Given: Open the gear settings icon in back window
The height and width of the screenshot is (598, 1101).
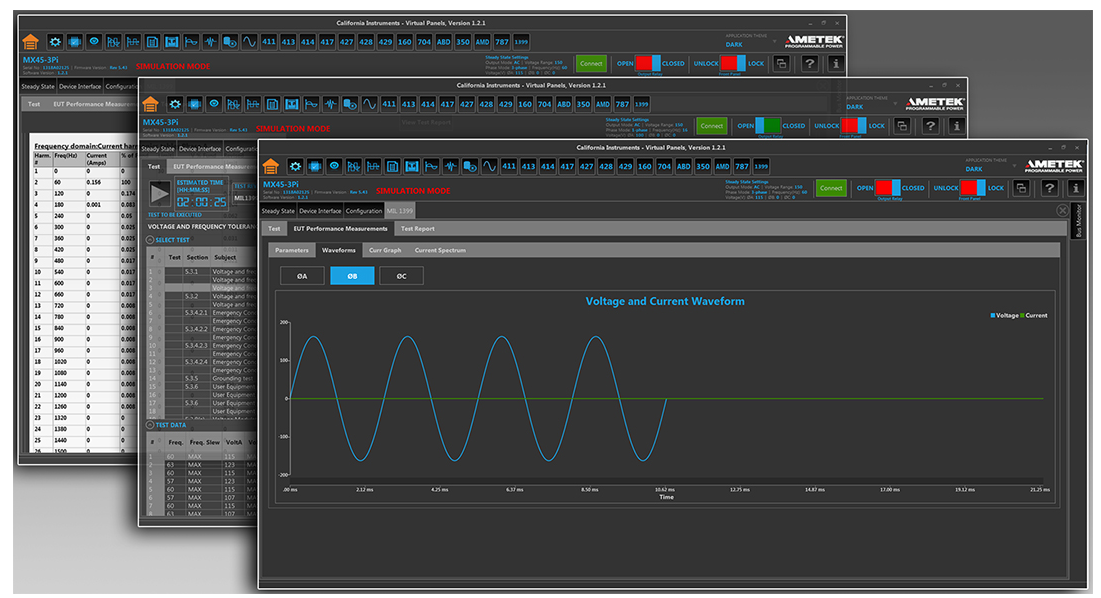Looking at the screenshot, I should click(x=55, y=42).
